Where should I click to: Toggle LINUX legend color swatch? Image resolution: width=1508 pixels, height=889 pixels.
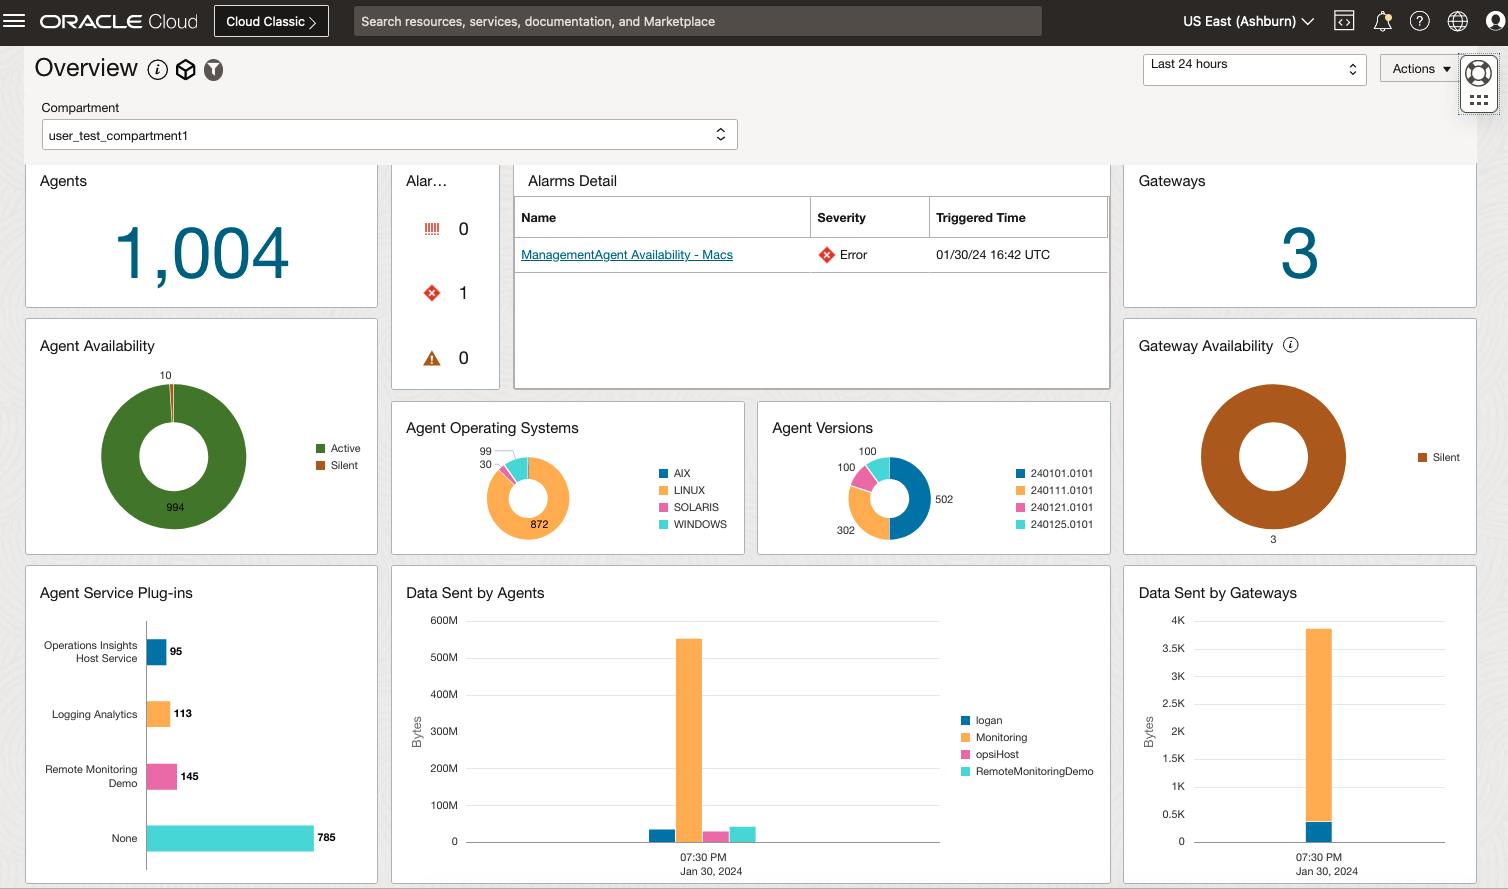[x=664, y=491]
